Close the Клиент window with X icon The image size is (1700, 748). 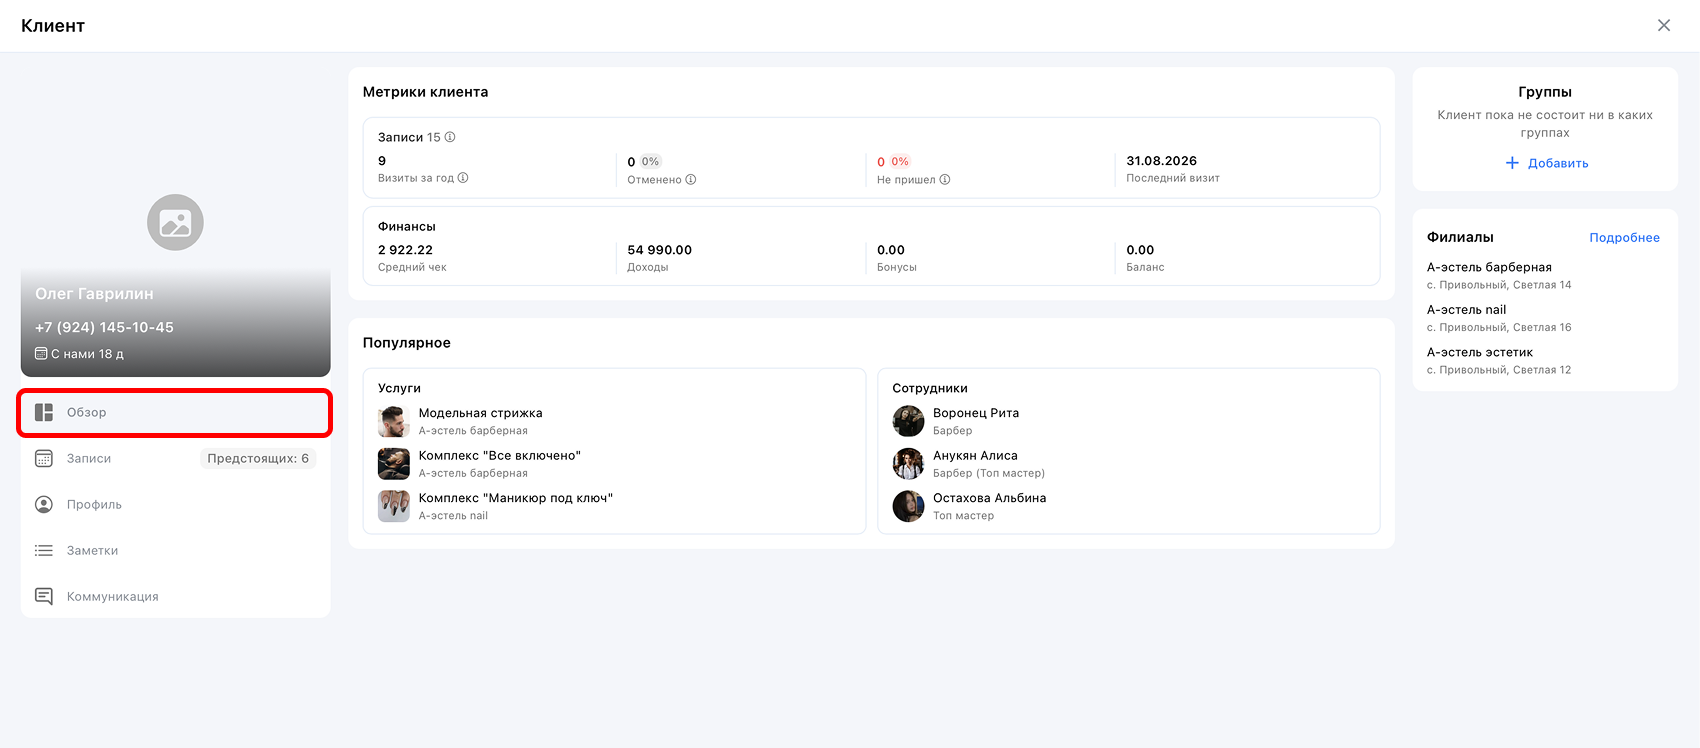pos(1664,25)
